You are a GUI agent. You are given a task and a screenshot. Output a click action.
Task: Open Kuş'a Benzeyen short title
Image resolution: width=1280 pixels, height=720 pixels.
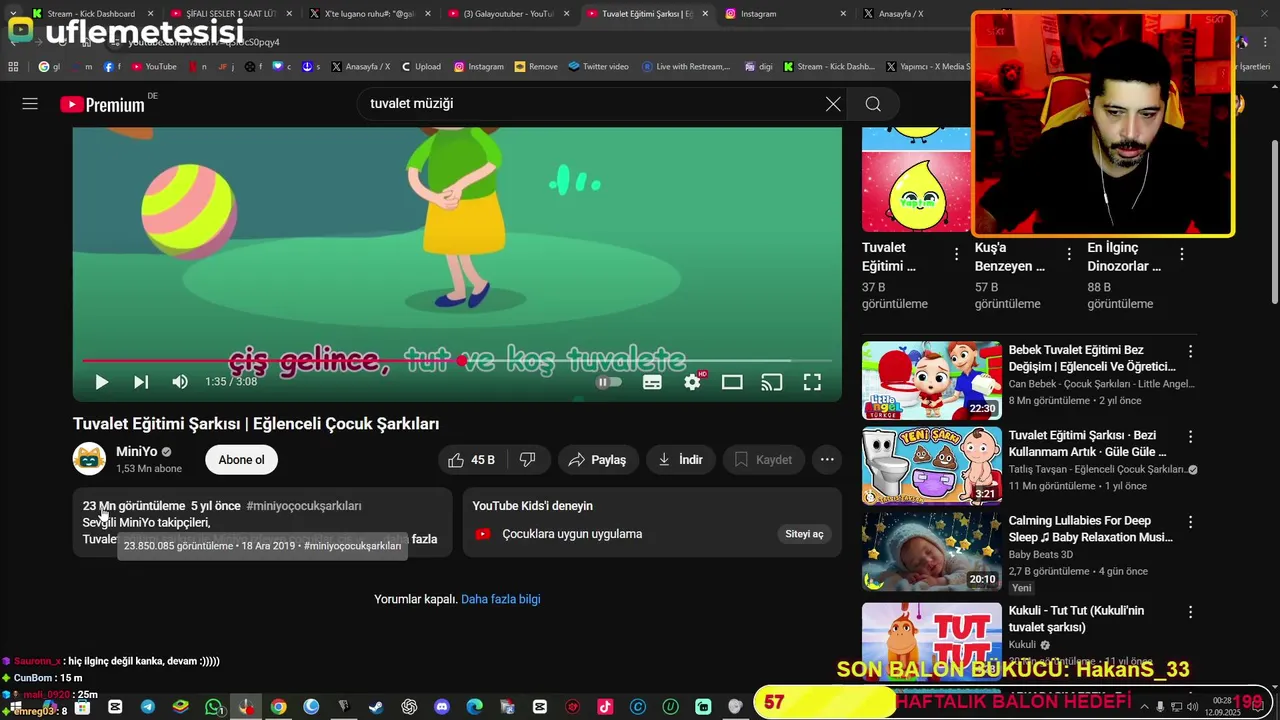[1010, 257]
